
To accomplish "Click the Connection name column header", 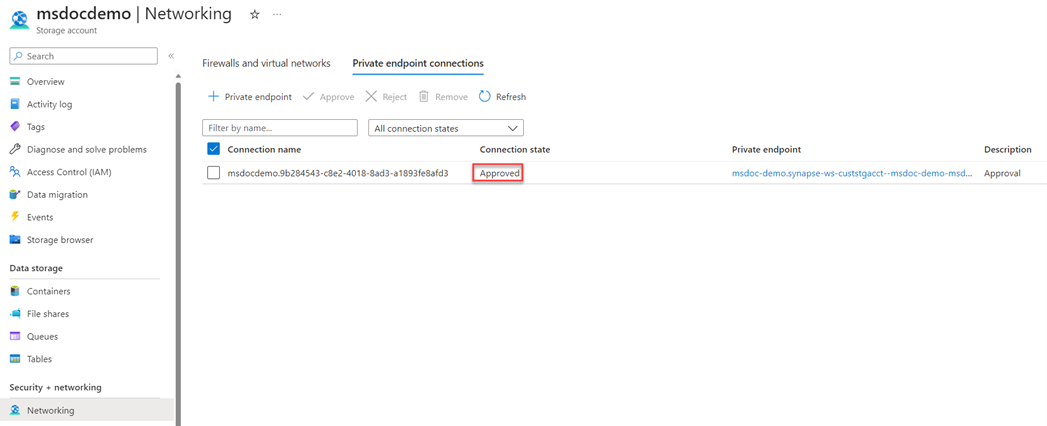I will [264, 150].
